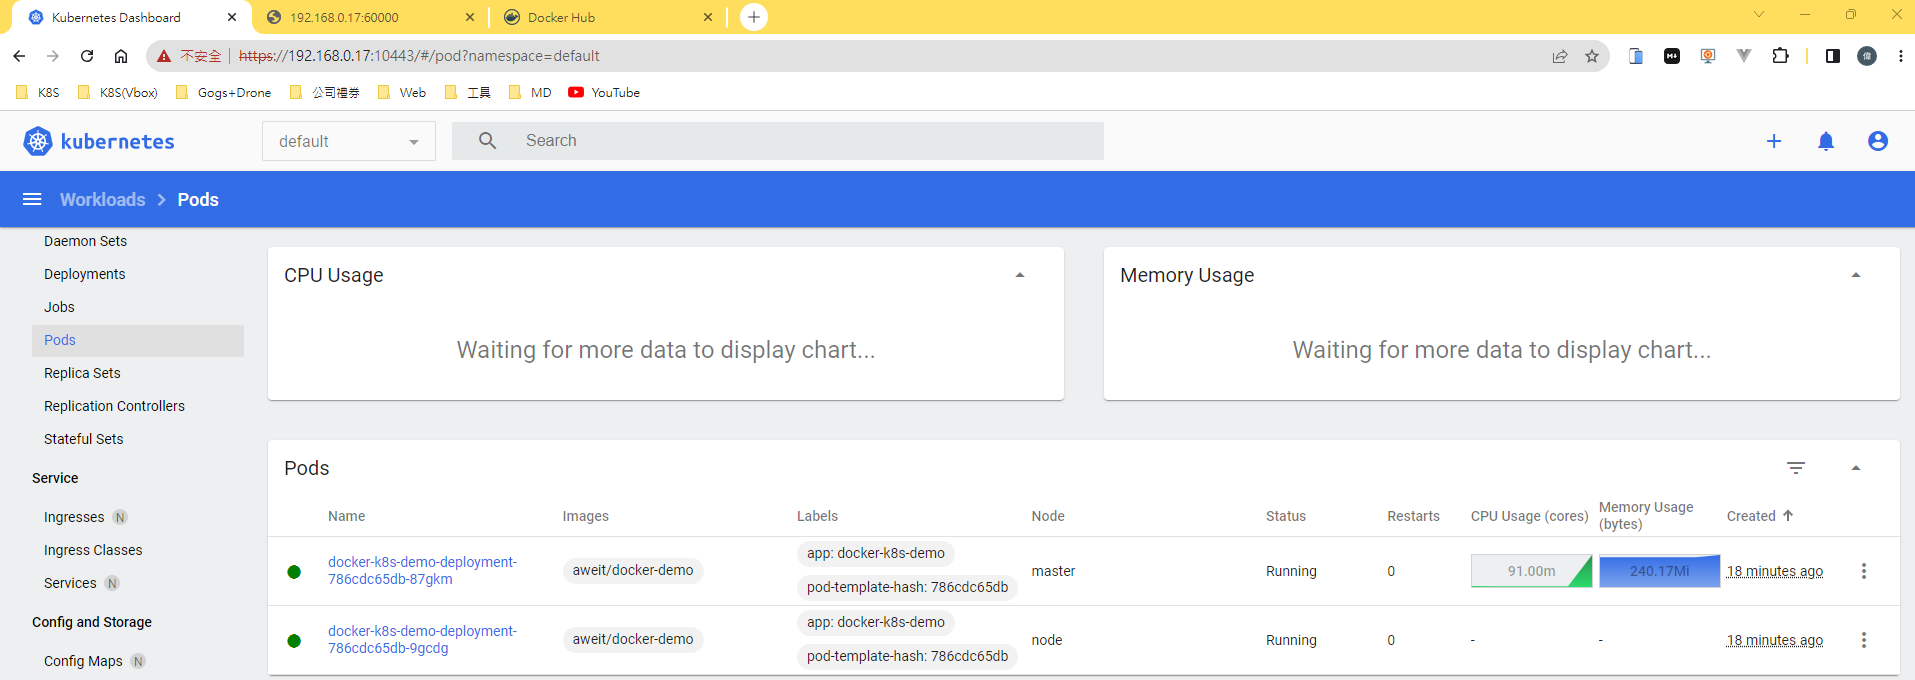Click '18 minutes ago' for master pod

click(1775, 571)
